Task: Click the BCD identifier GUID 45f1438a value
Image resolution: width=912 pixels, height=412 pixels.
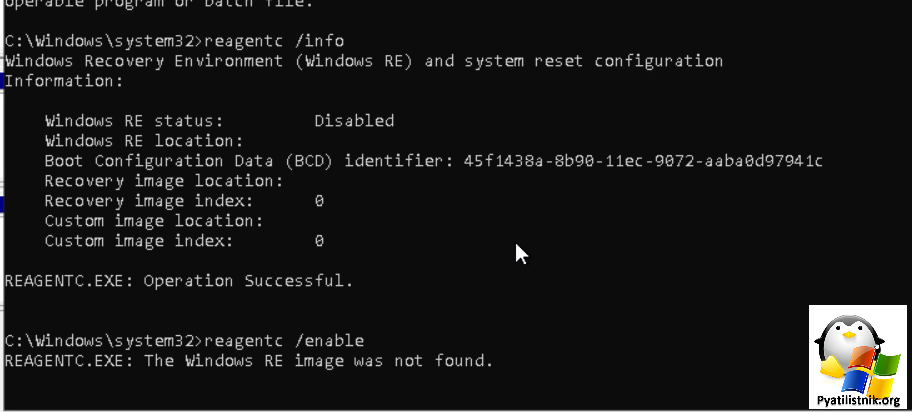Action: pyautogui.click(x=643, y=161)
